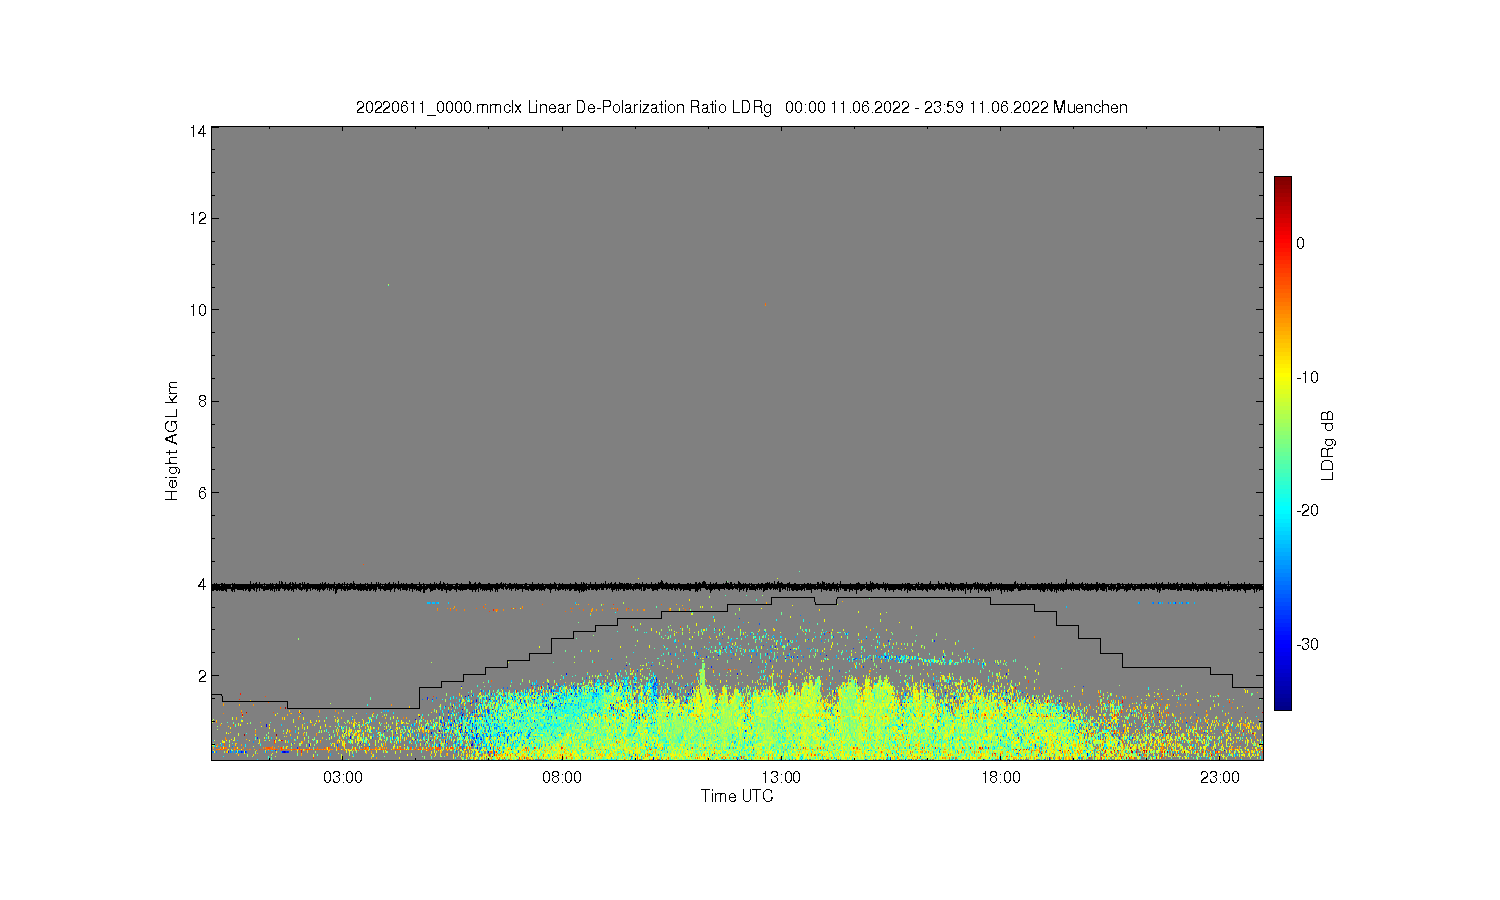1500x900 pixels.
Task: Click the 'LDRg dB' colorbar label
Action: coord(1328,445)
